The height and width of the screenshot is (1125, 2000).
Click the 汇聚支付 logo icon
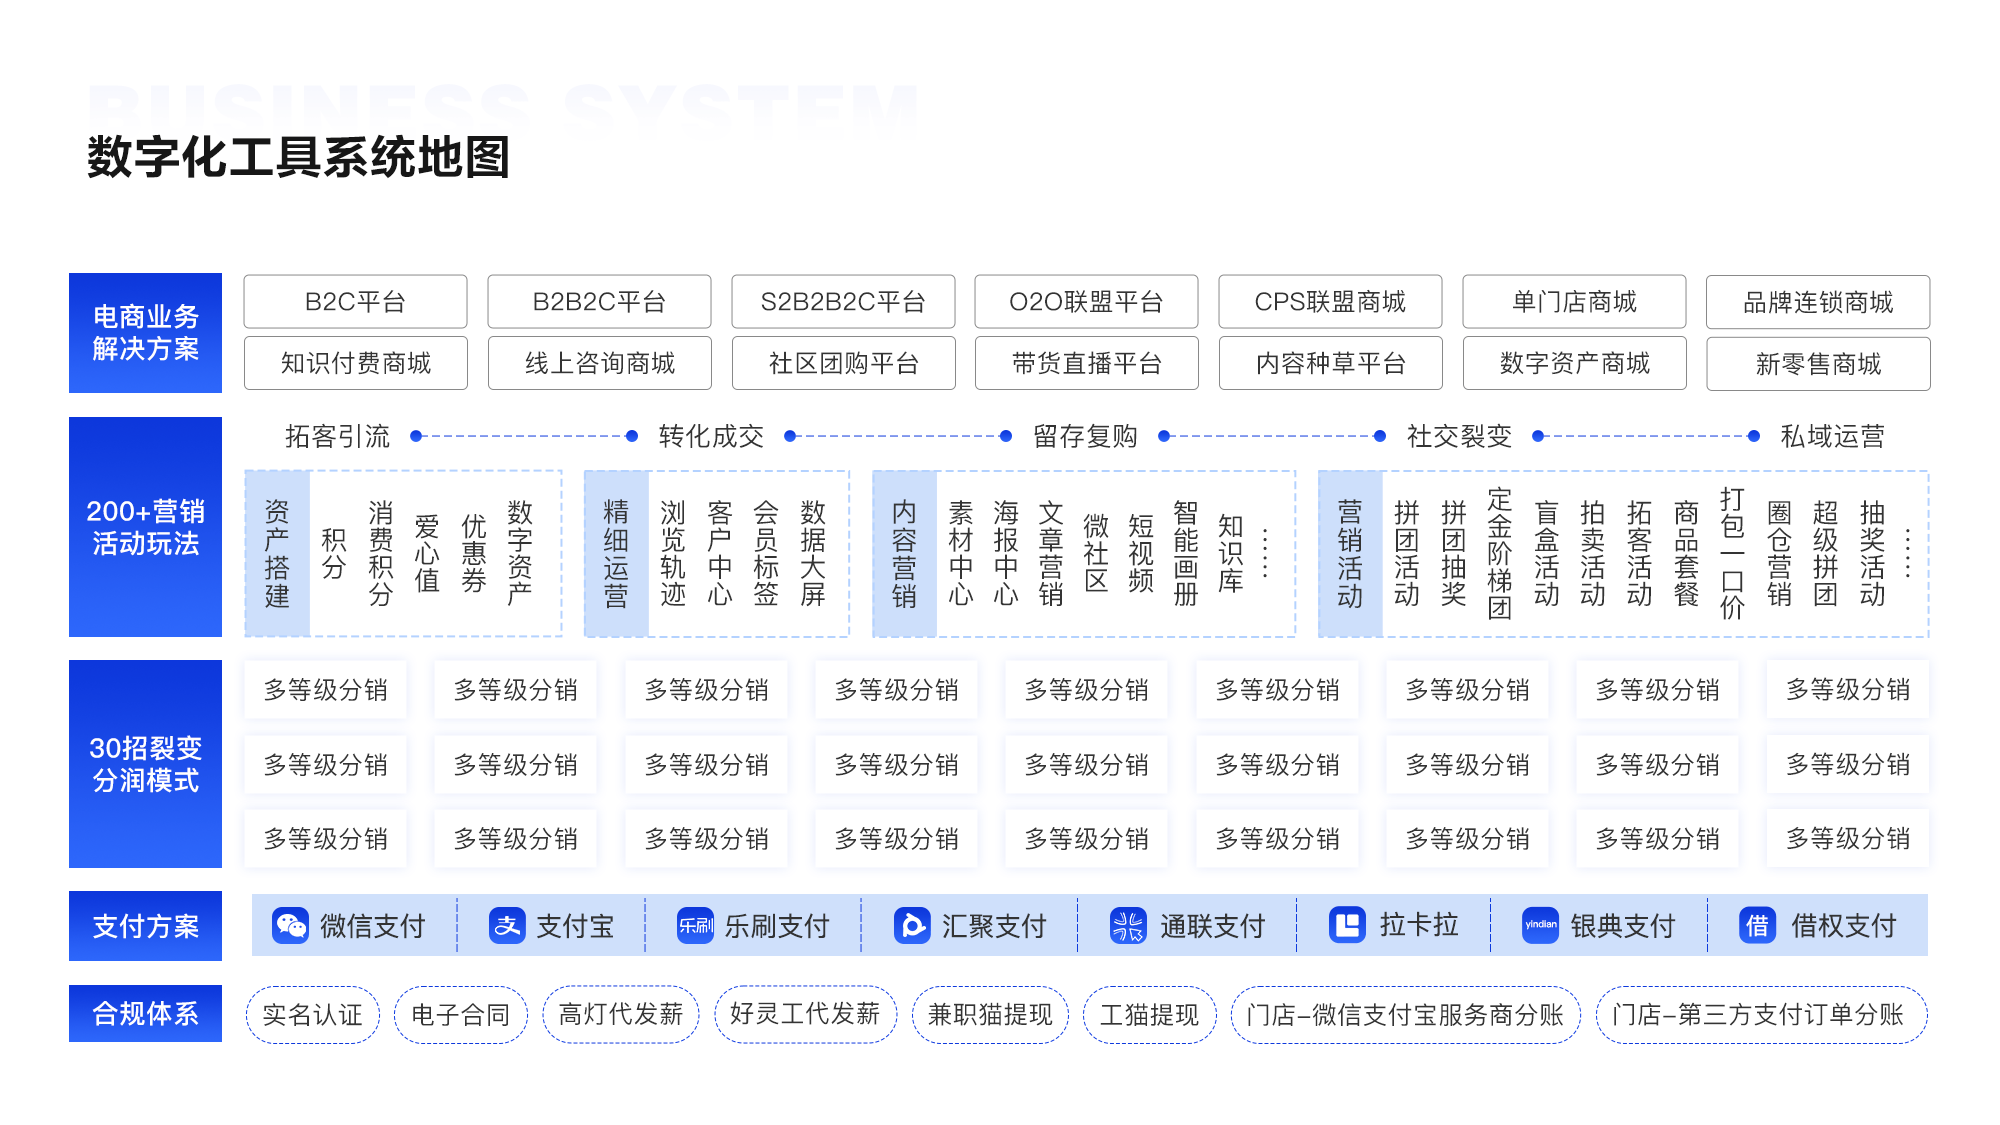pos(912,926)
